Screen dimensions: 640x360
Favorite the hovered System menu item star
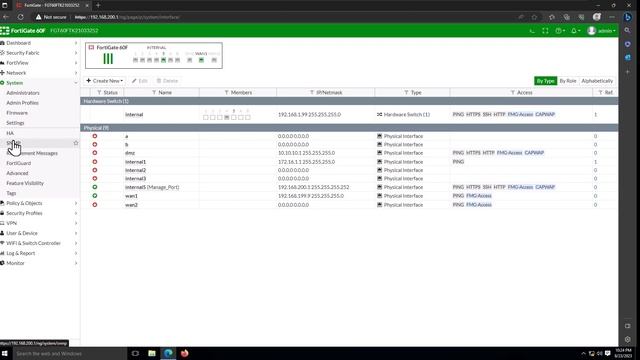(x=76, y=143)
